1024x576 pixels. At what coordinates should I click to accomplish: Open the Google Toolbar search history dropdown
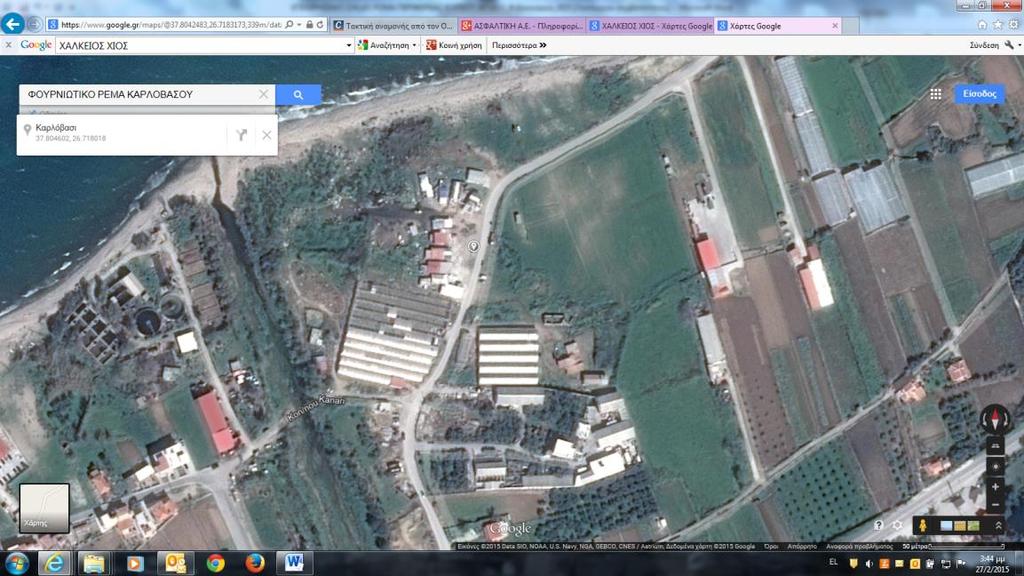click(348, 46)
